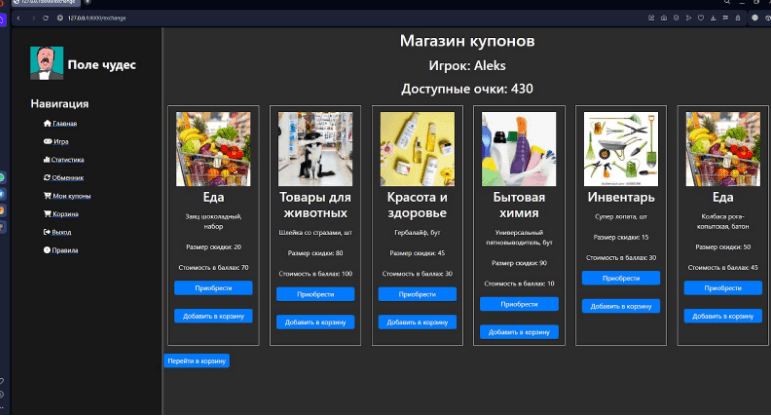The image size is (771, 417).
Task: Click the round profile icon in toolbar
Action: [755, 18]
